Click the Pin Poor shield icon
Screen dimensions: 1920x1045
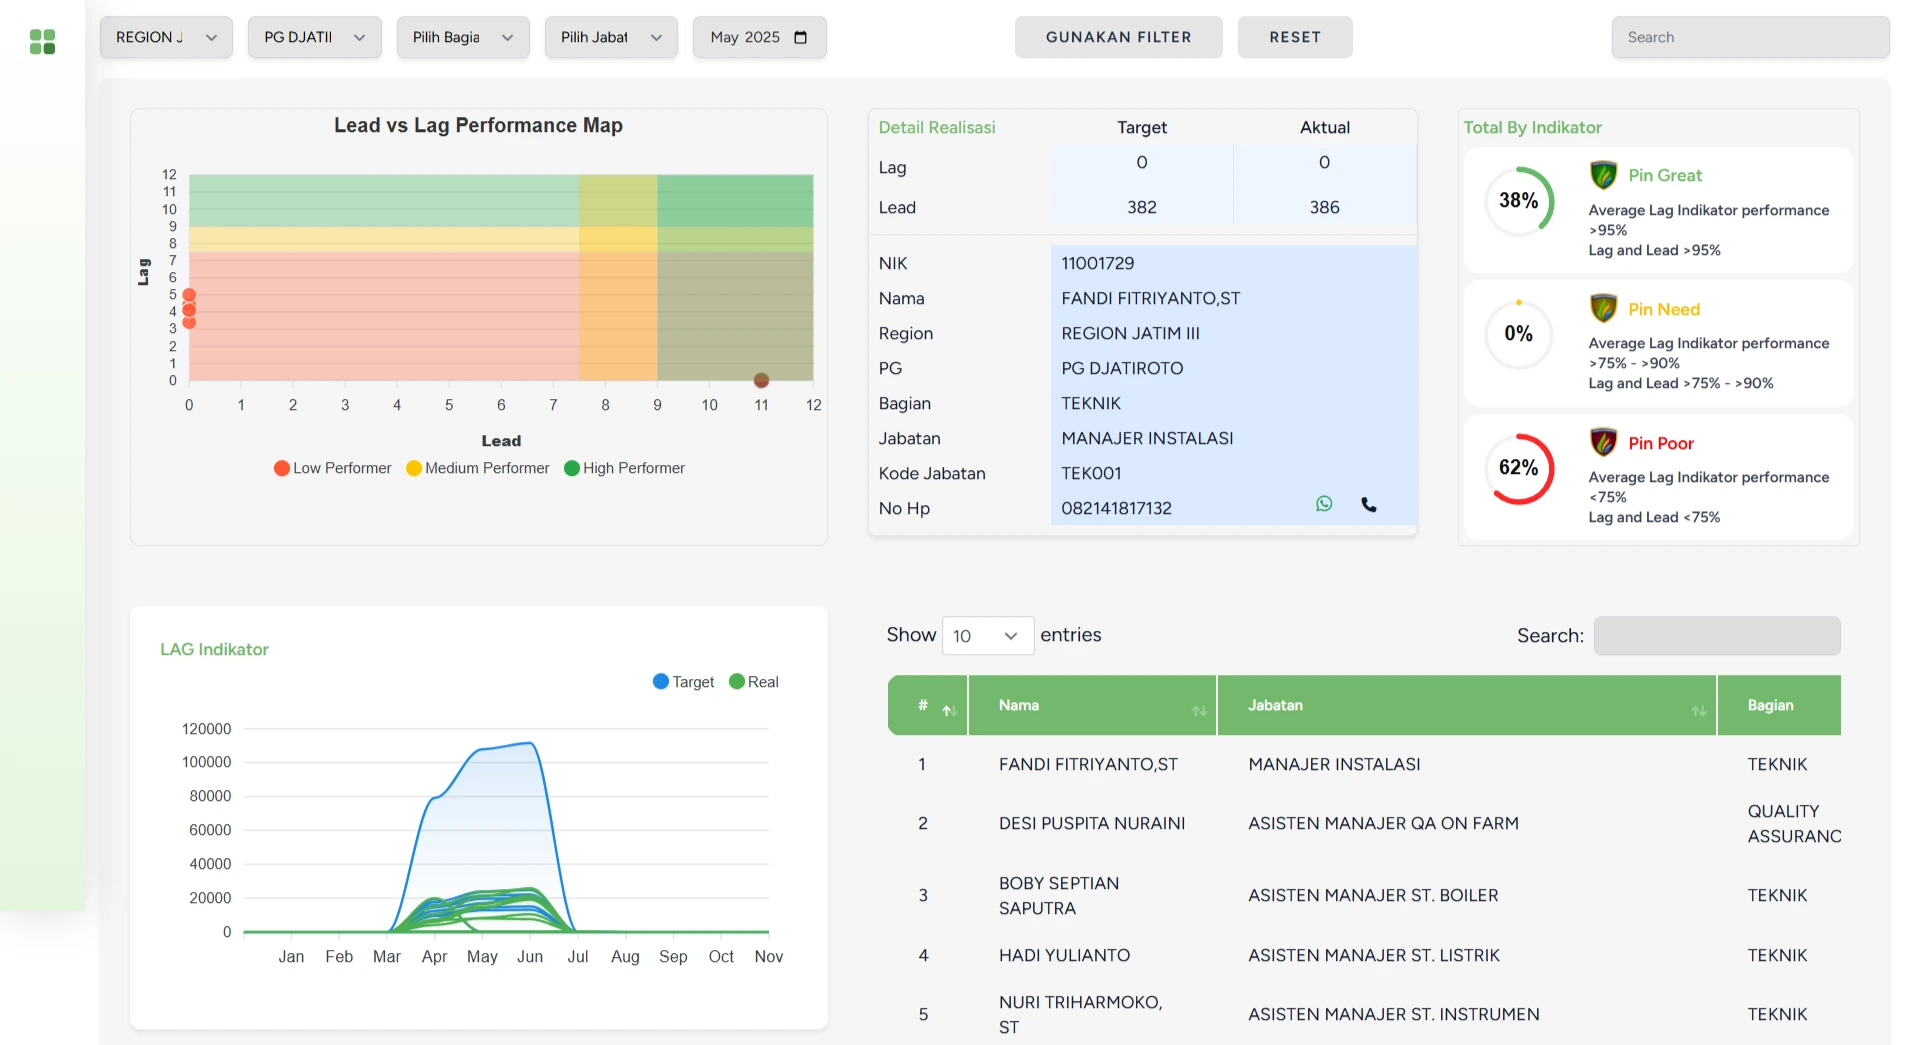(x=1602, y=442)
